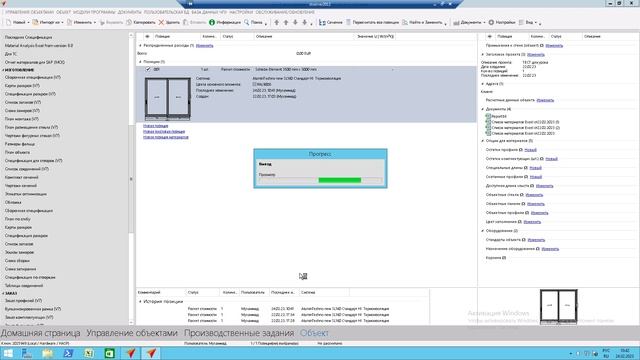Click info icon beside Специальные длины
The width and height of the screenshot is (640, 360).
click(526, 168)
